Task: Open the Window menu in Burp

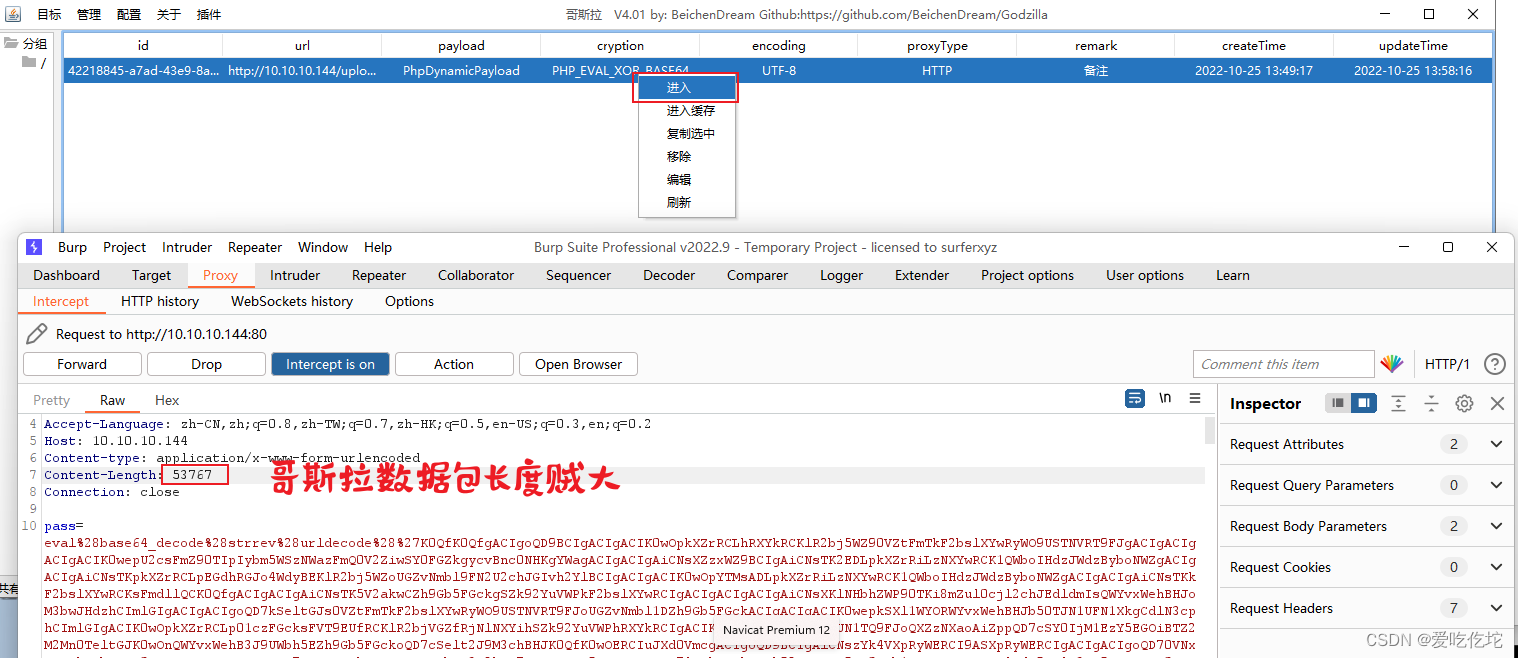Action: click(323, 247)
